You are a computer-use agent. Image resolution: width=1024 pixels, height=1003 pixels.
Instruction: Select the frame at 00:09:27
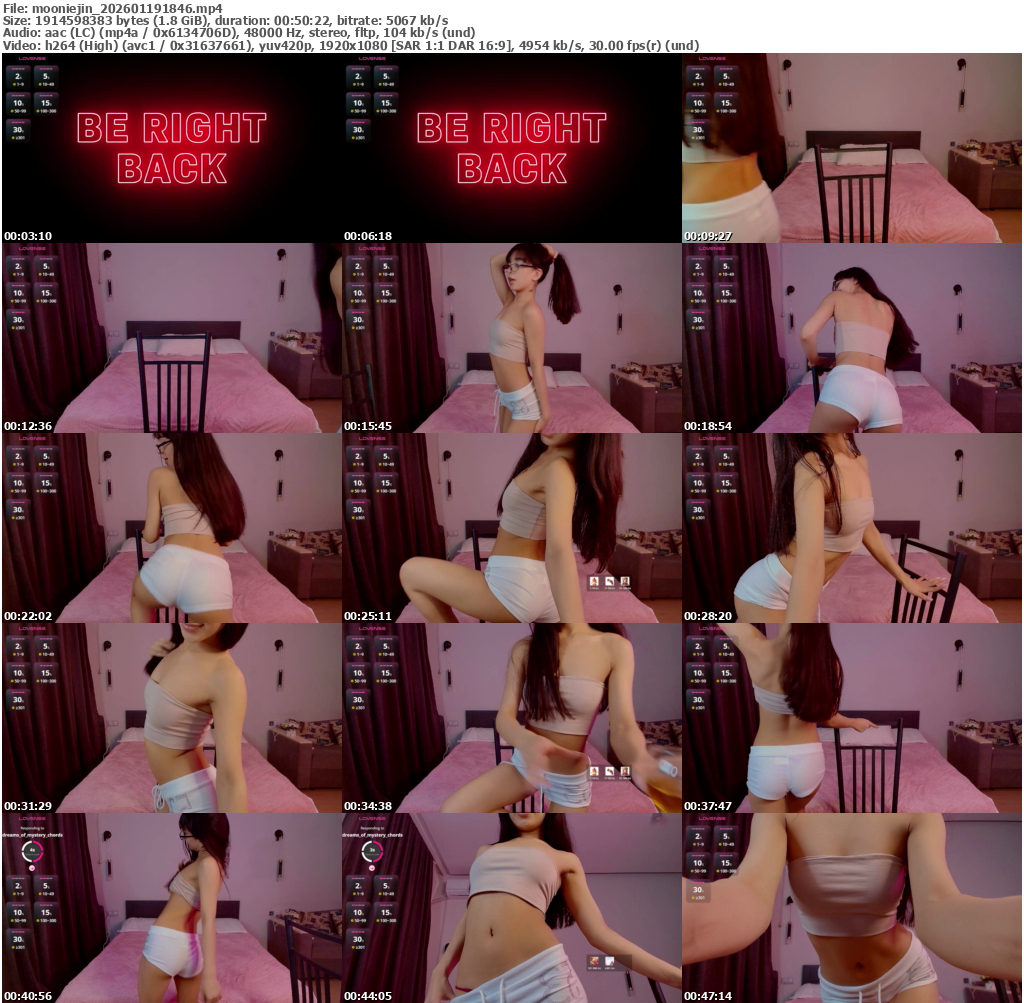tap(852, 148)
